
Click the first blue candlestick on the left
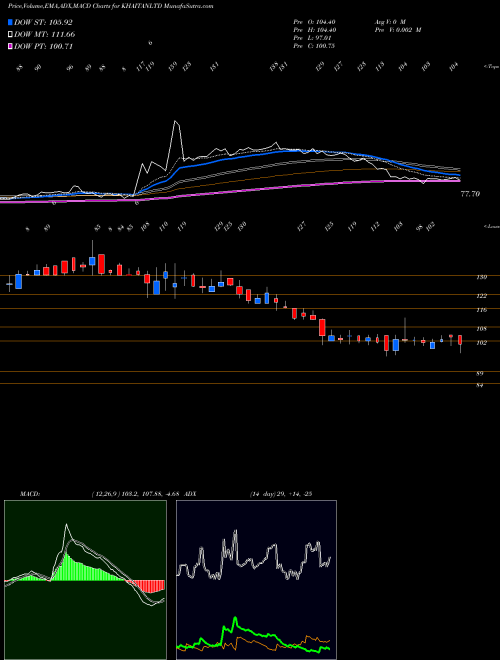click(x=9, y=285)
